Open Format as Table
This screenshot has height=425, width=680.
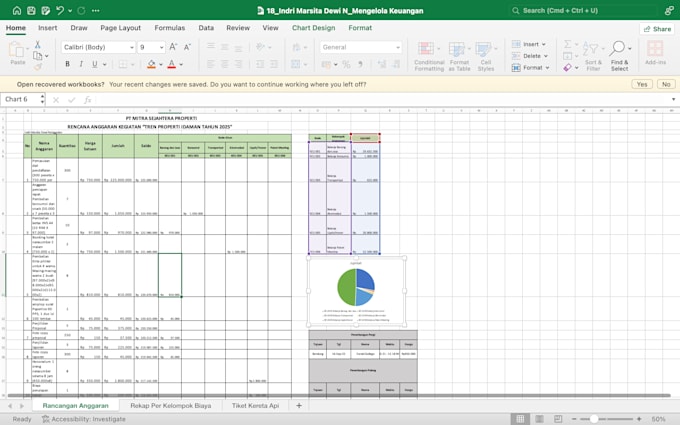tap(459, 56)
